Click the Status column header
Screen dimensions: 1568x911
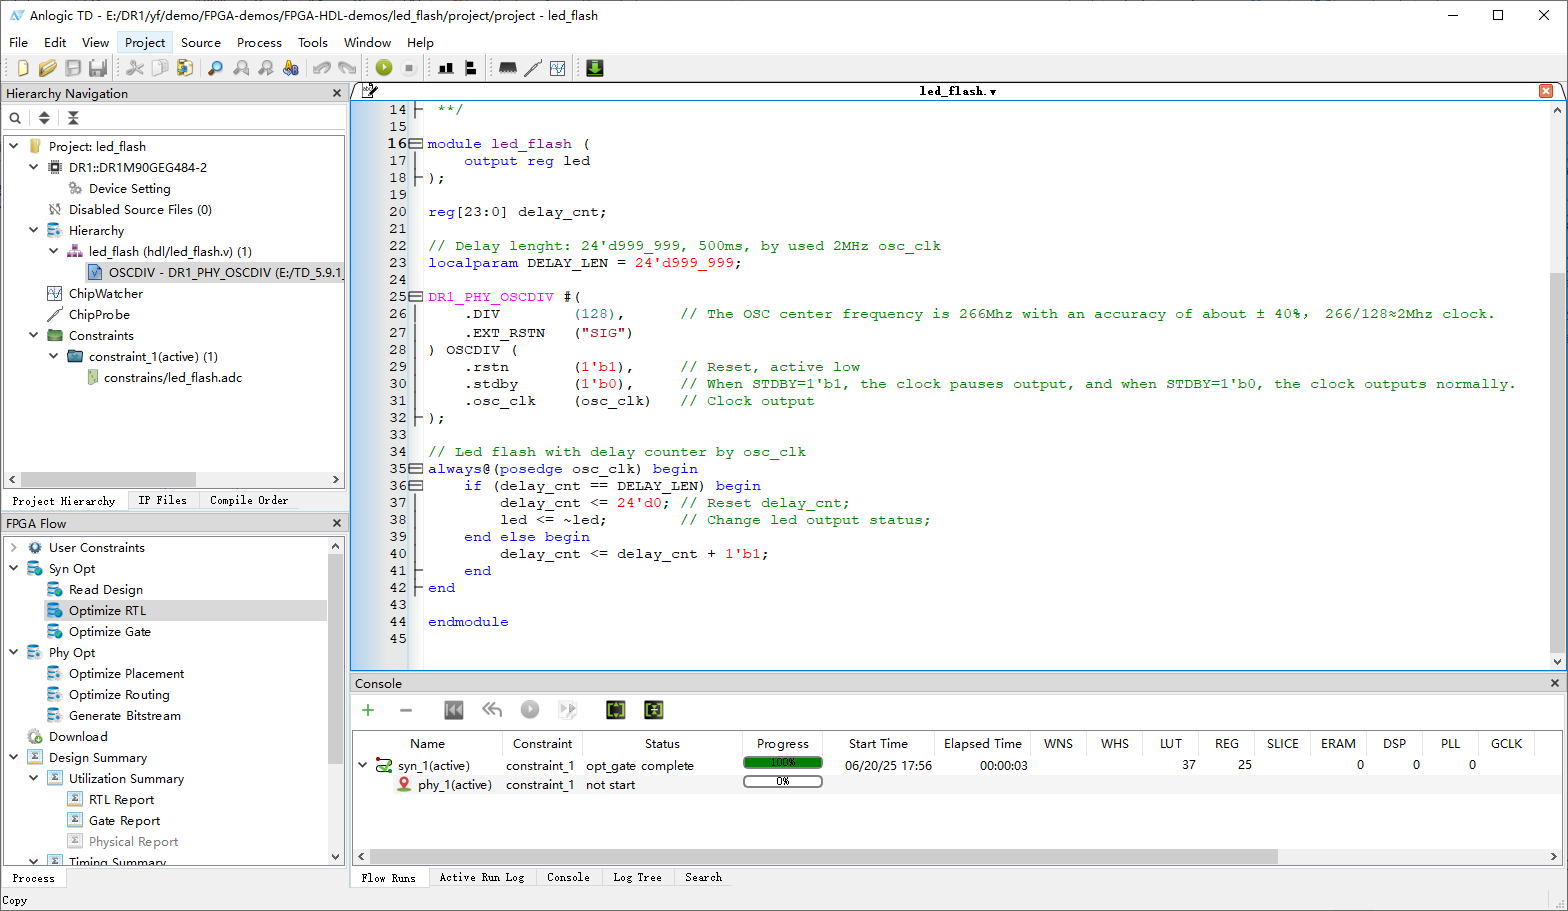[x=662, y=743]
